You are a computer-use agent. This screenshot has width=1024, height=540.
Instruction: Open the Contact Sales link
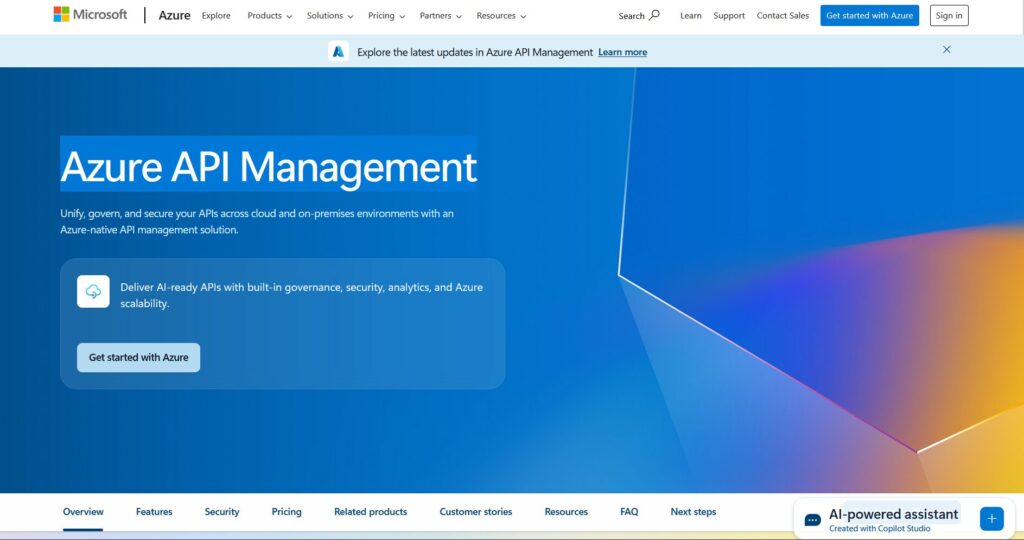click(x=782, y=16)
